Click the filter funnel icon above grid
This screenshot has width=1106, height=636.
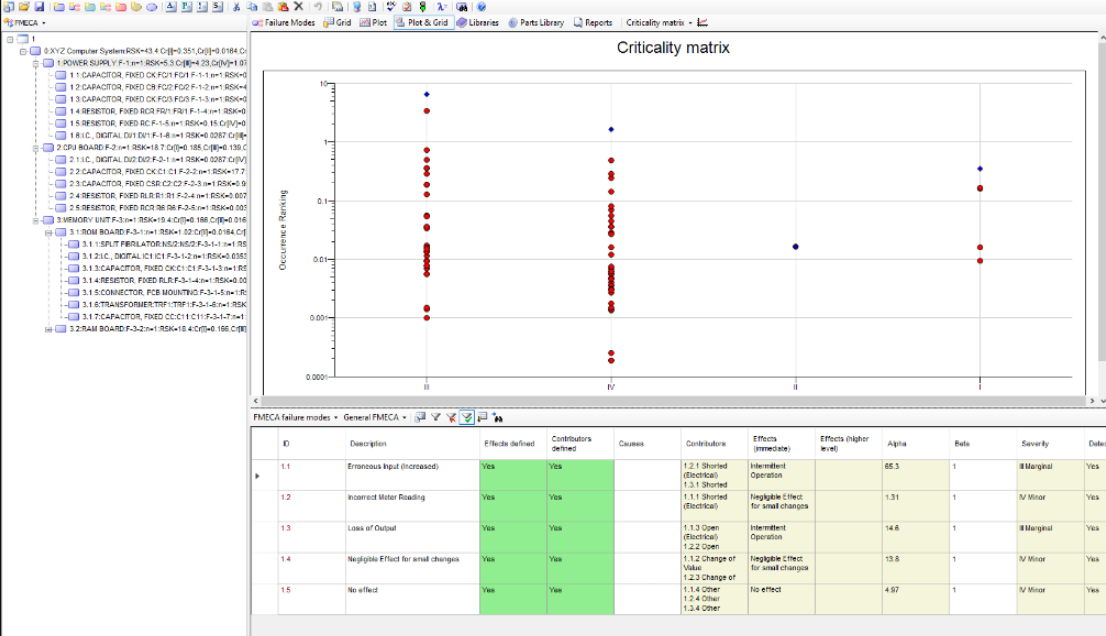pos(436,417)
